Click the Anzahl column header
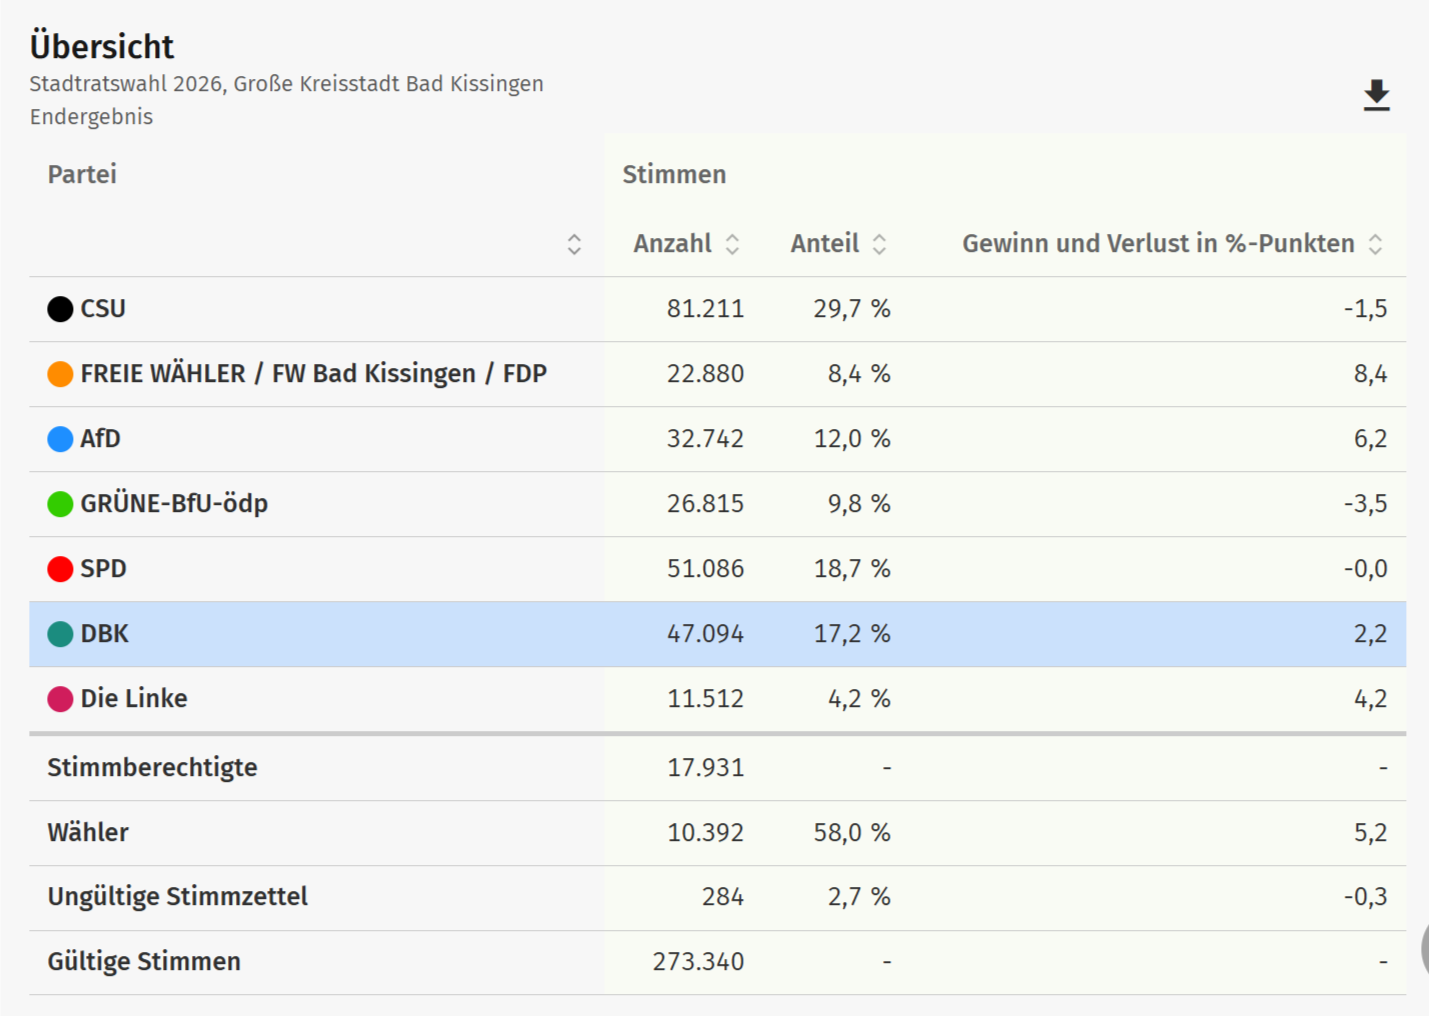This screenshot has width=1429, height=1016. 672,244
